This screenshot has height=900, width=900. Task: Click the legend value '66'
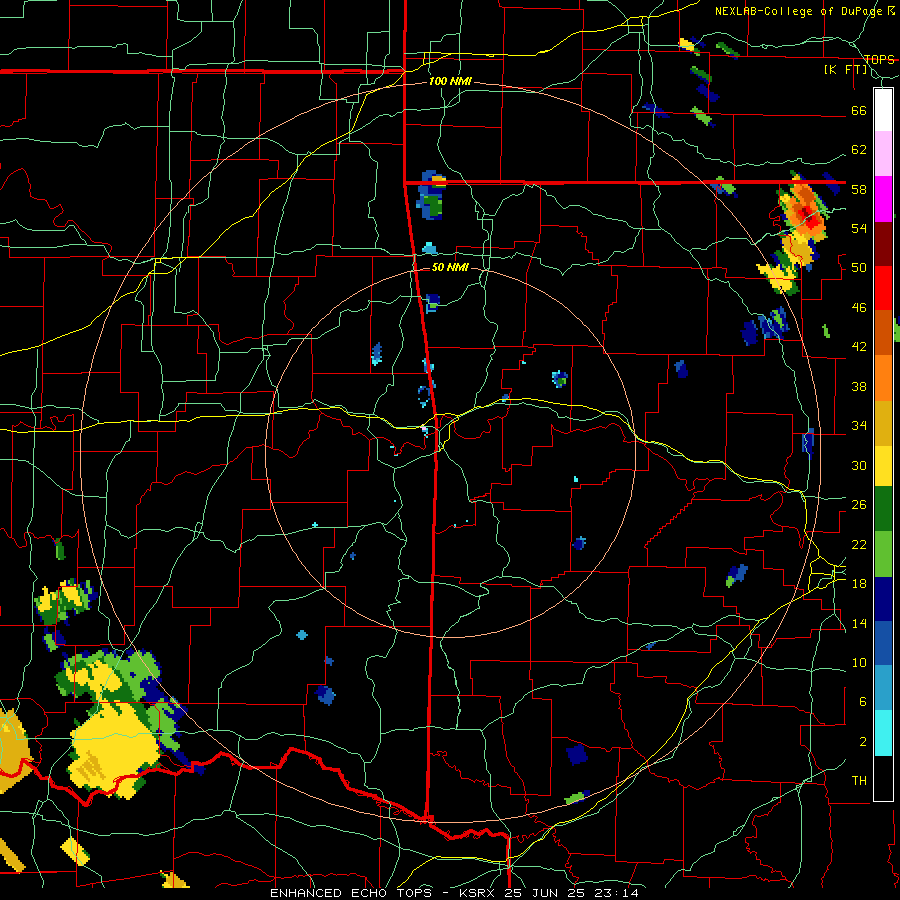pyautogui.click(x=859, y=111)
